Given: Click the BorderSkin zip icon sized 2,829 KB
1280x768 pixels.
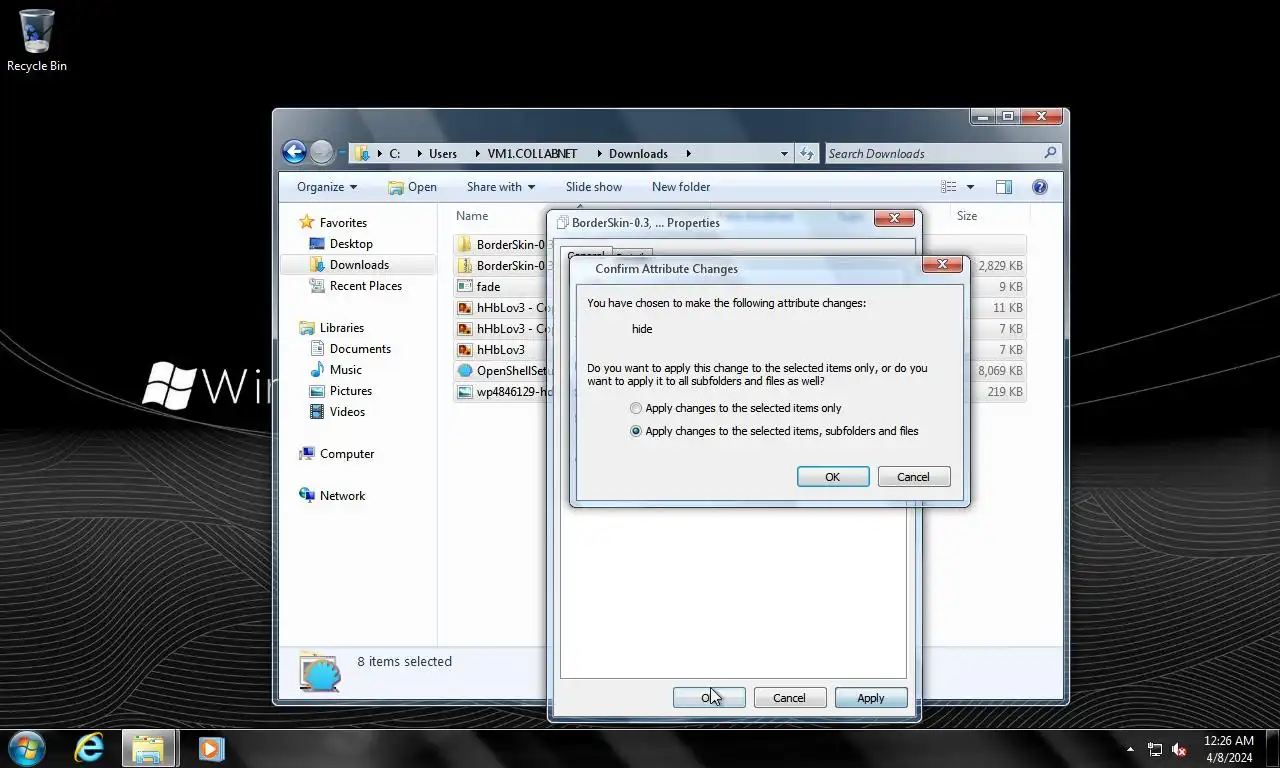Looking at the screenshot, I should pos(464,265).
